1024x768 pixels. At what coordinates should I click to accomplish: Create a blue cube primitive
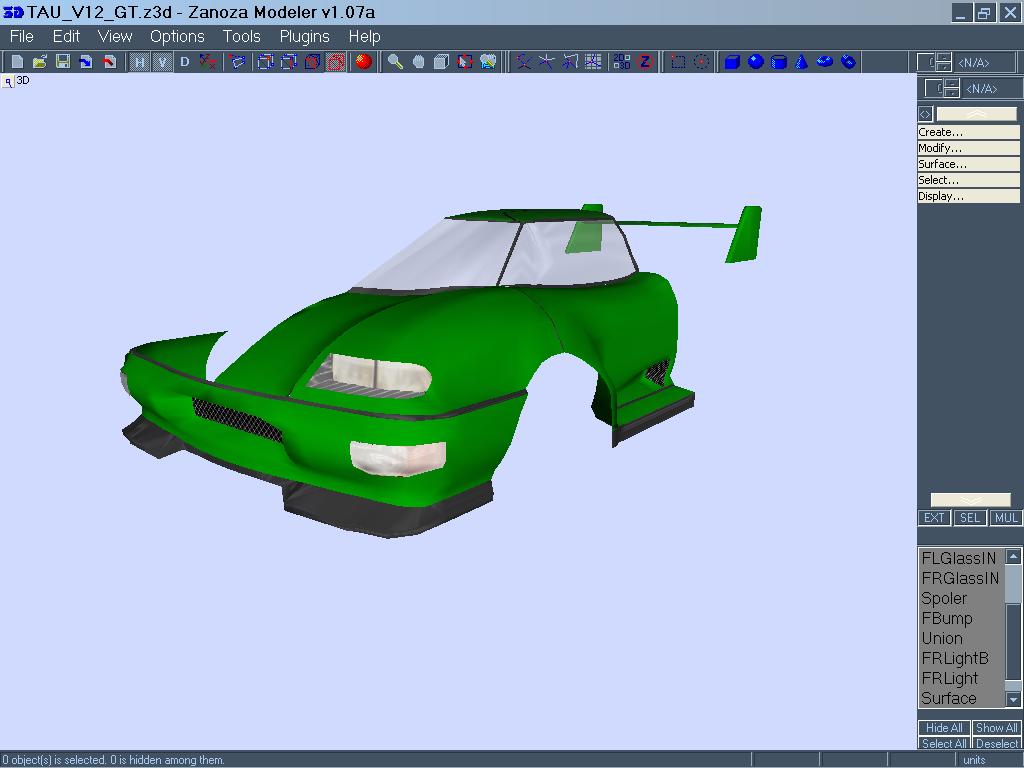pos(732,62)
